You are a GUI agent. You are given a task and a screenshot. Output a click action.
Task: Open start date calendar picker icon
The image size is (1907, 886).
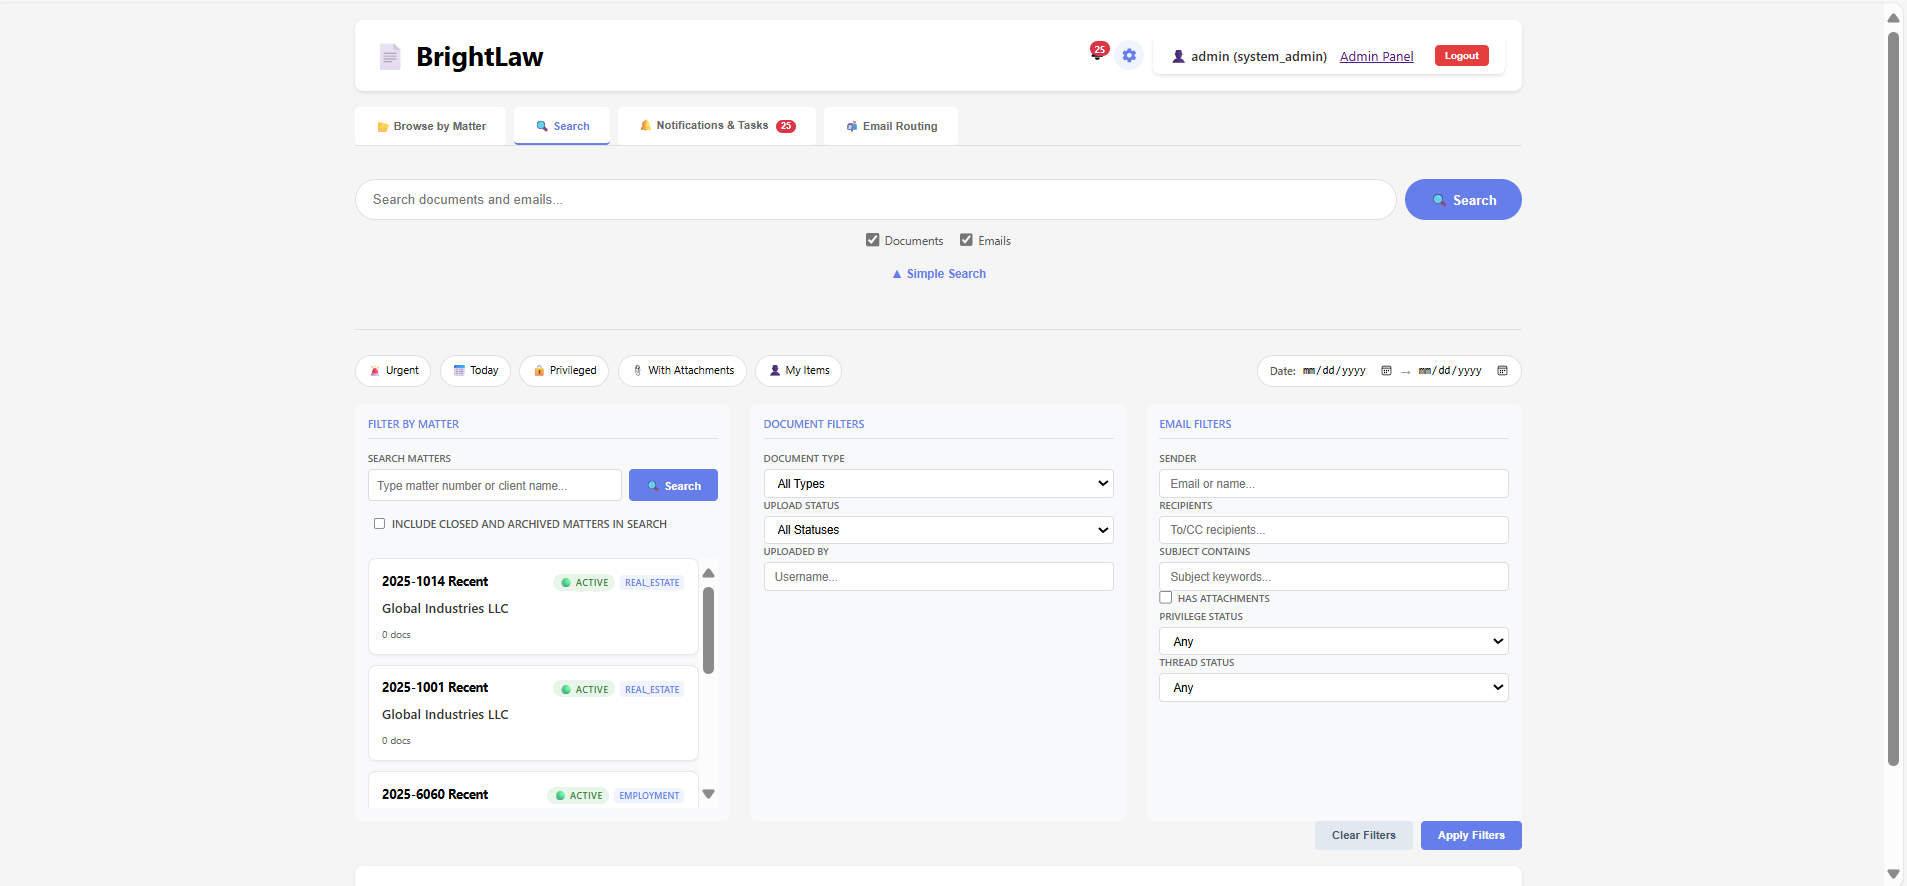(1386, 371)
